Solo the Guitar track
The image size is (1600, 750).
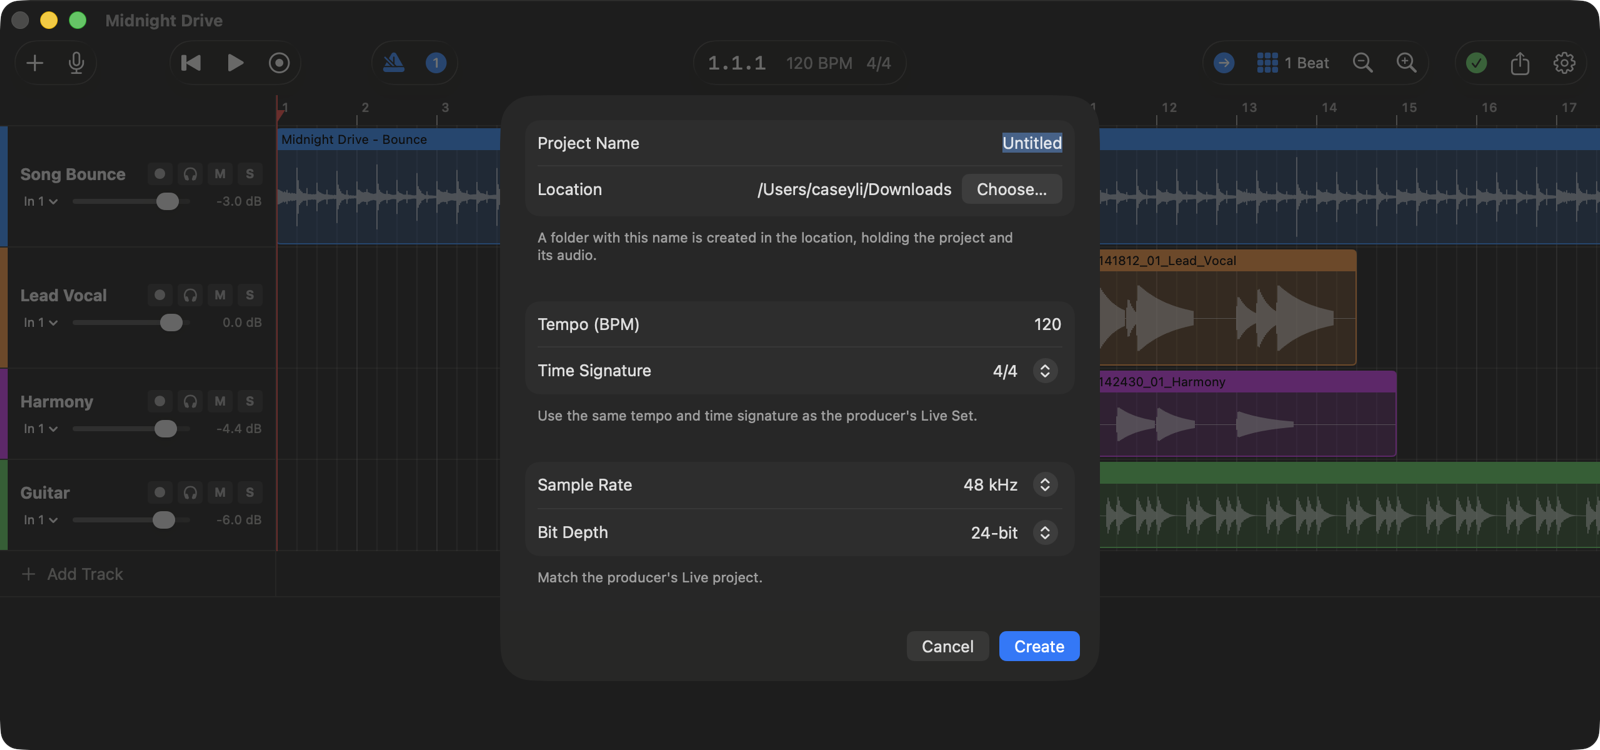250,492
